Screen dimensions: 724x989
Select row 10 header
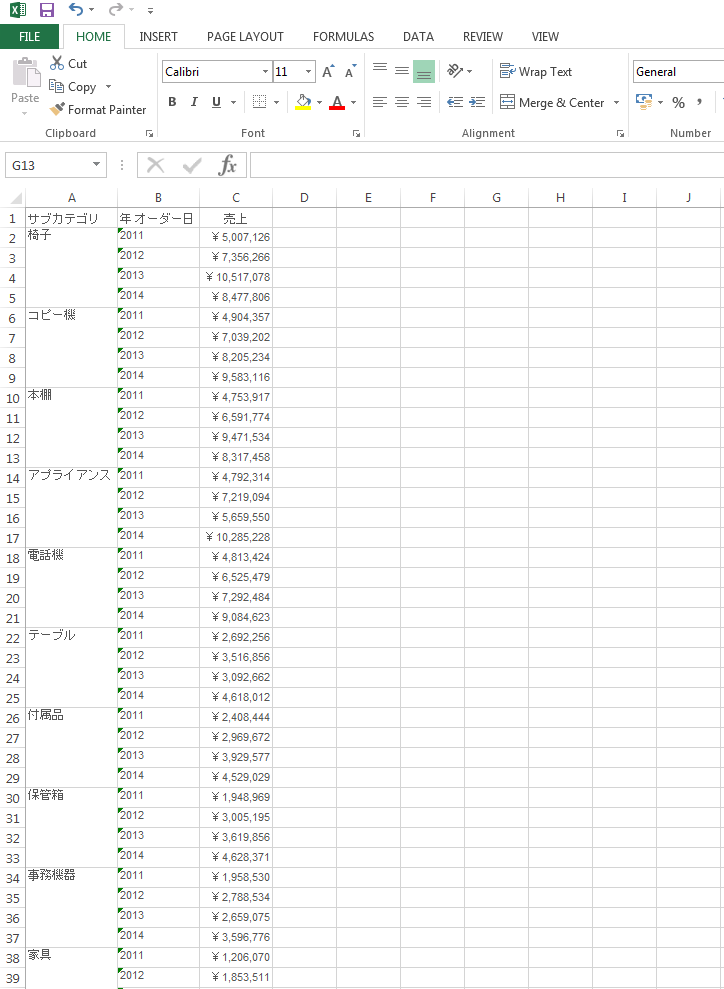click(13, 398)
